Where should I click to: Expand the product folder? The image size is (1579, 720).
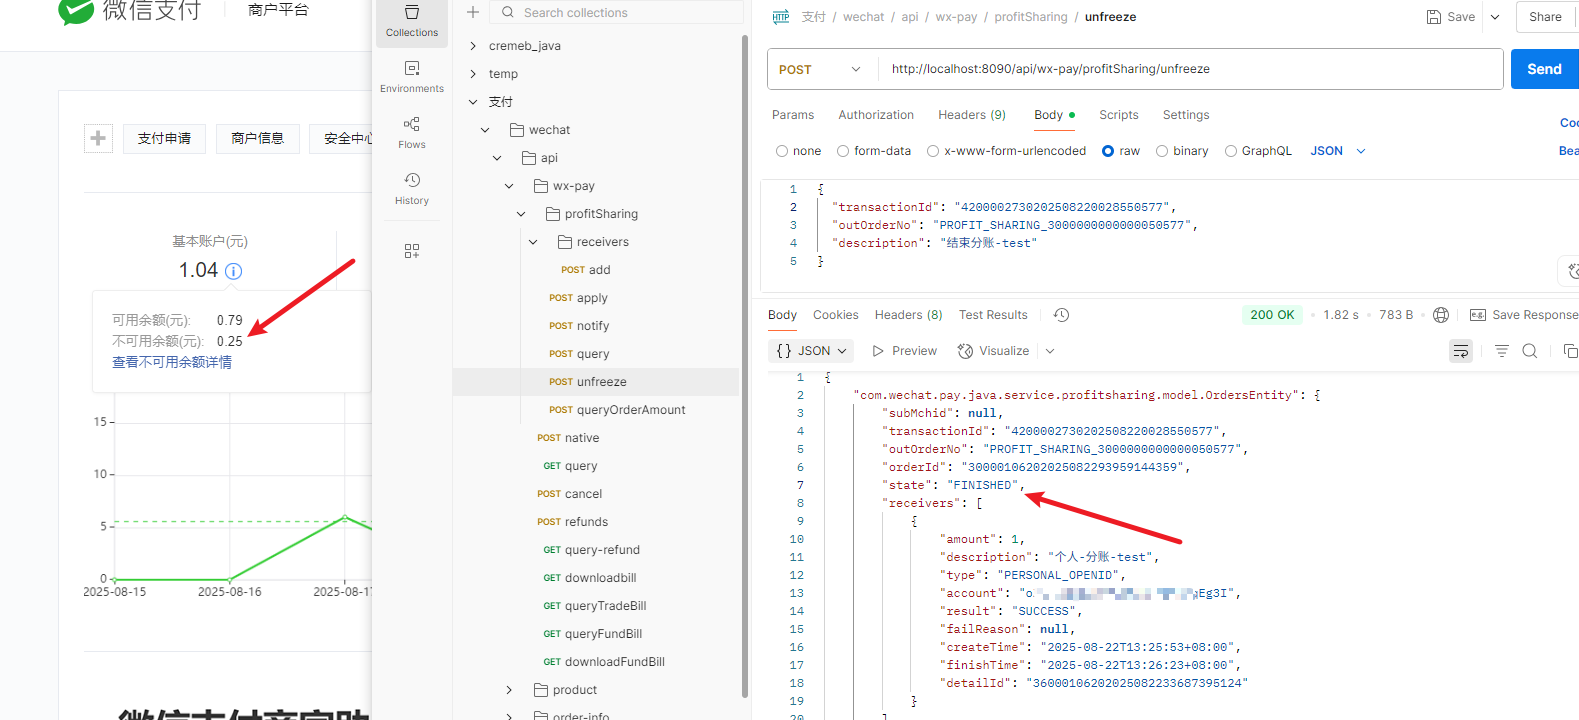pyautogui.click(x=509, y=690)
